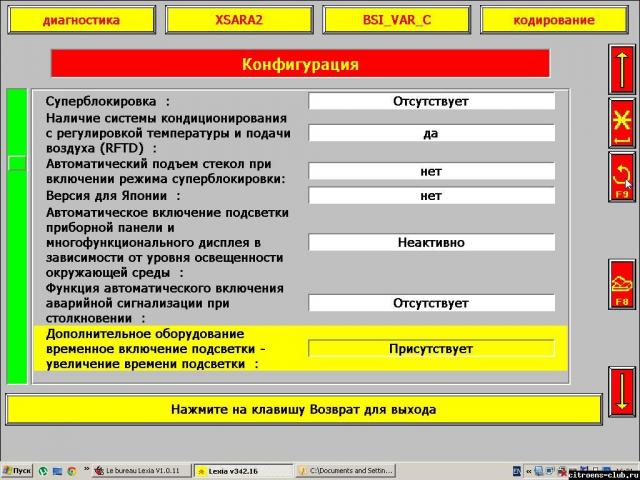
Task: Click the Chrome quick launch icon
Action: coord(71,471)
